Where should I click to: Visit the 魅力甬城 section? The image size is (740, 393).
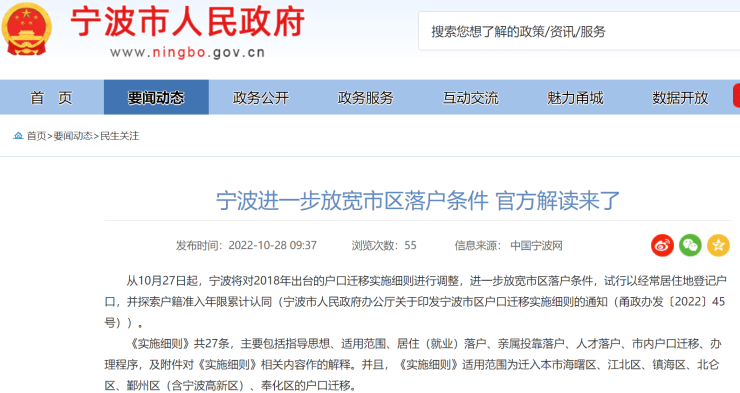click(x=575, y=98)
